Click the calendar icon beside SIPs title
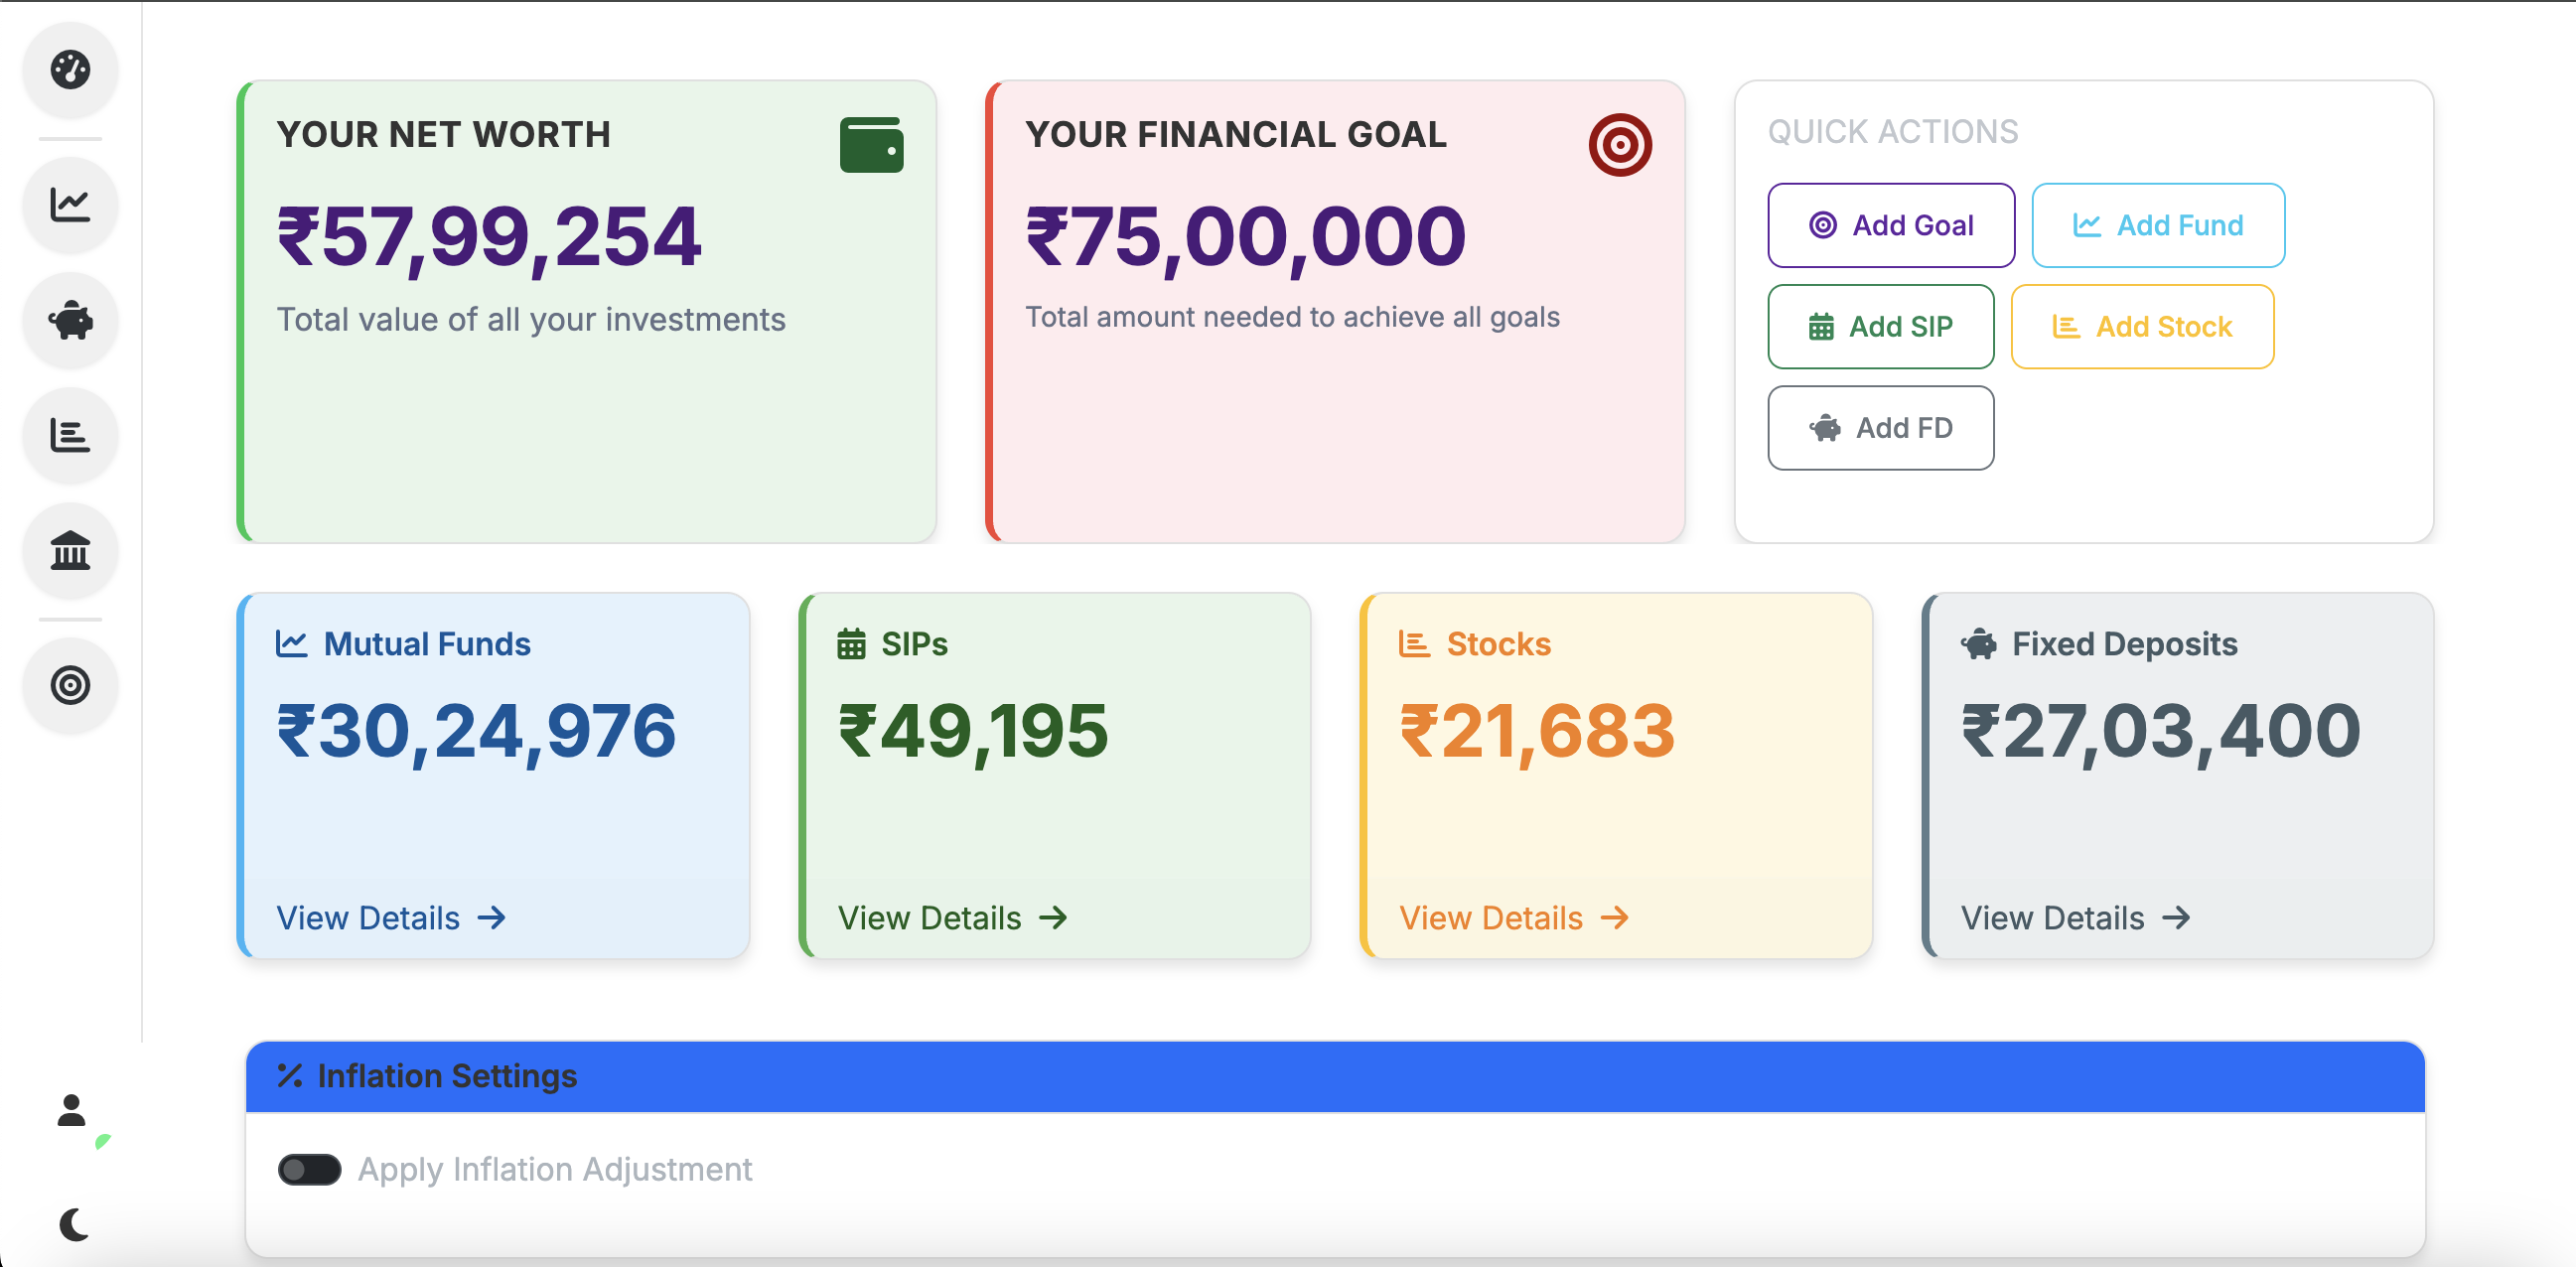2576x1267 pixels. [x=851, y=644]
